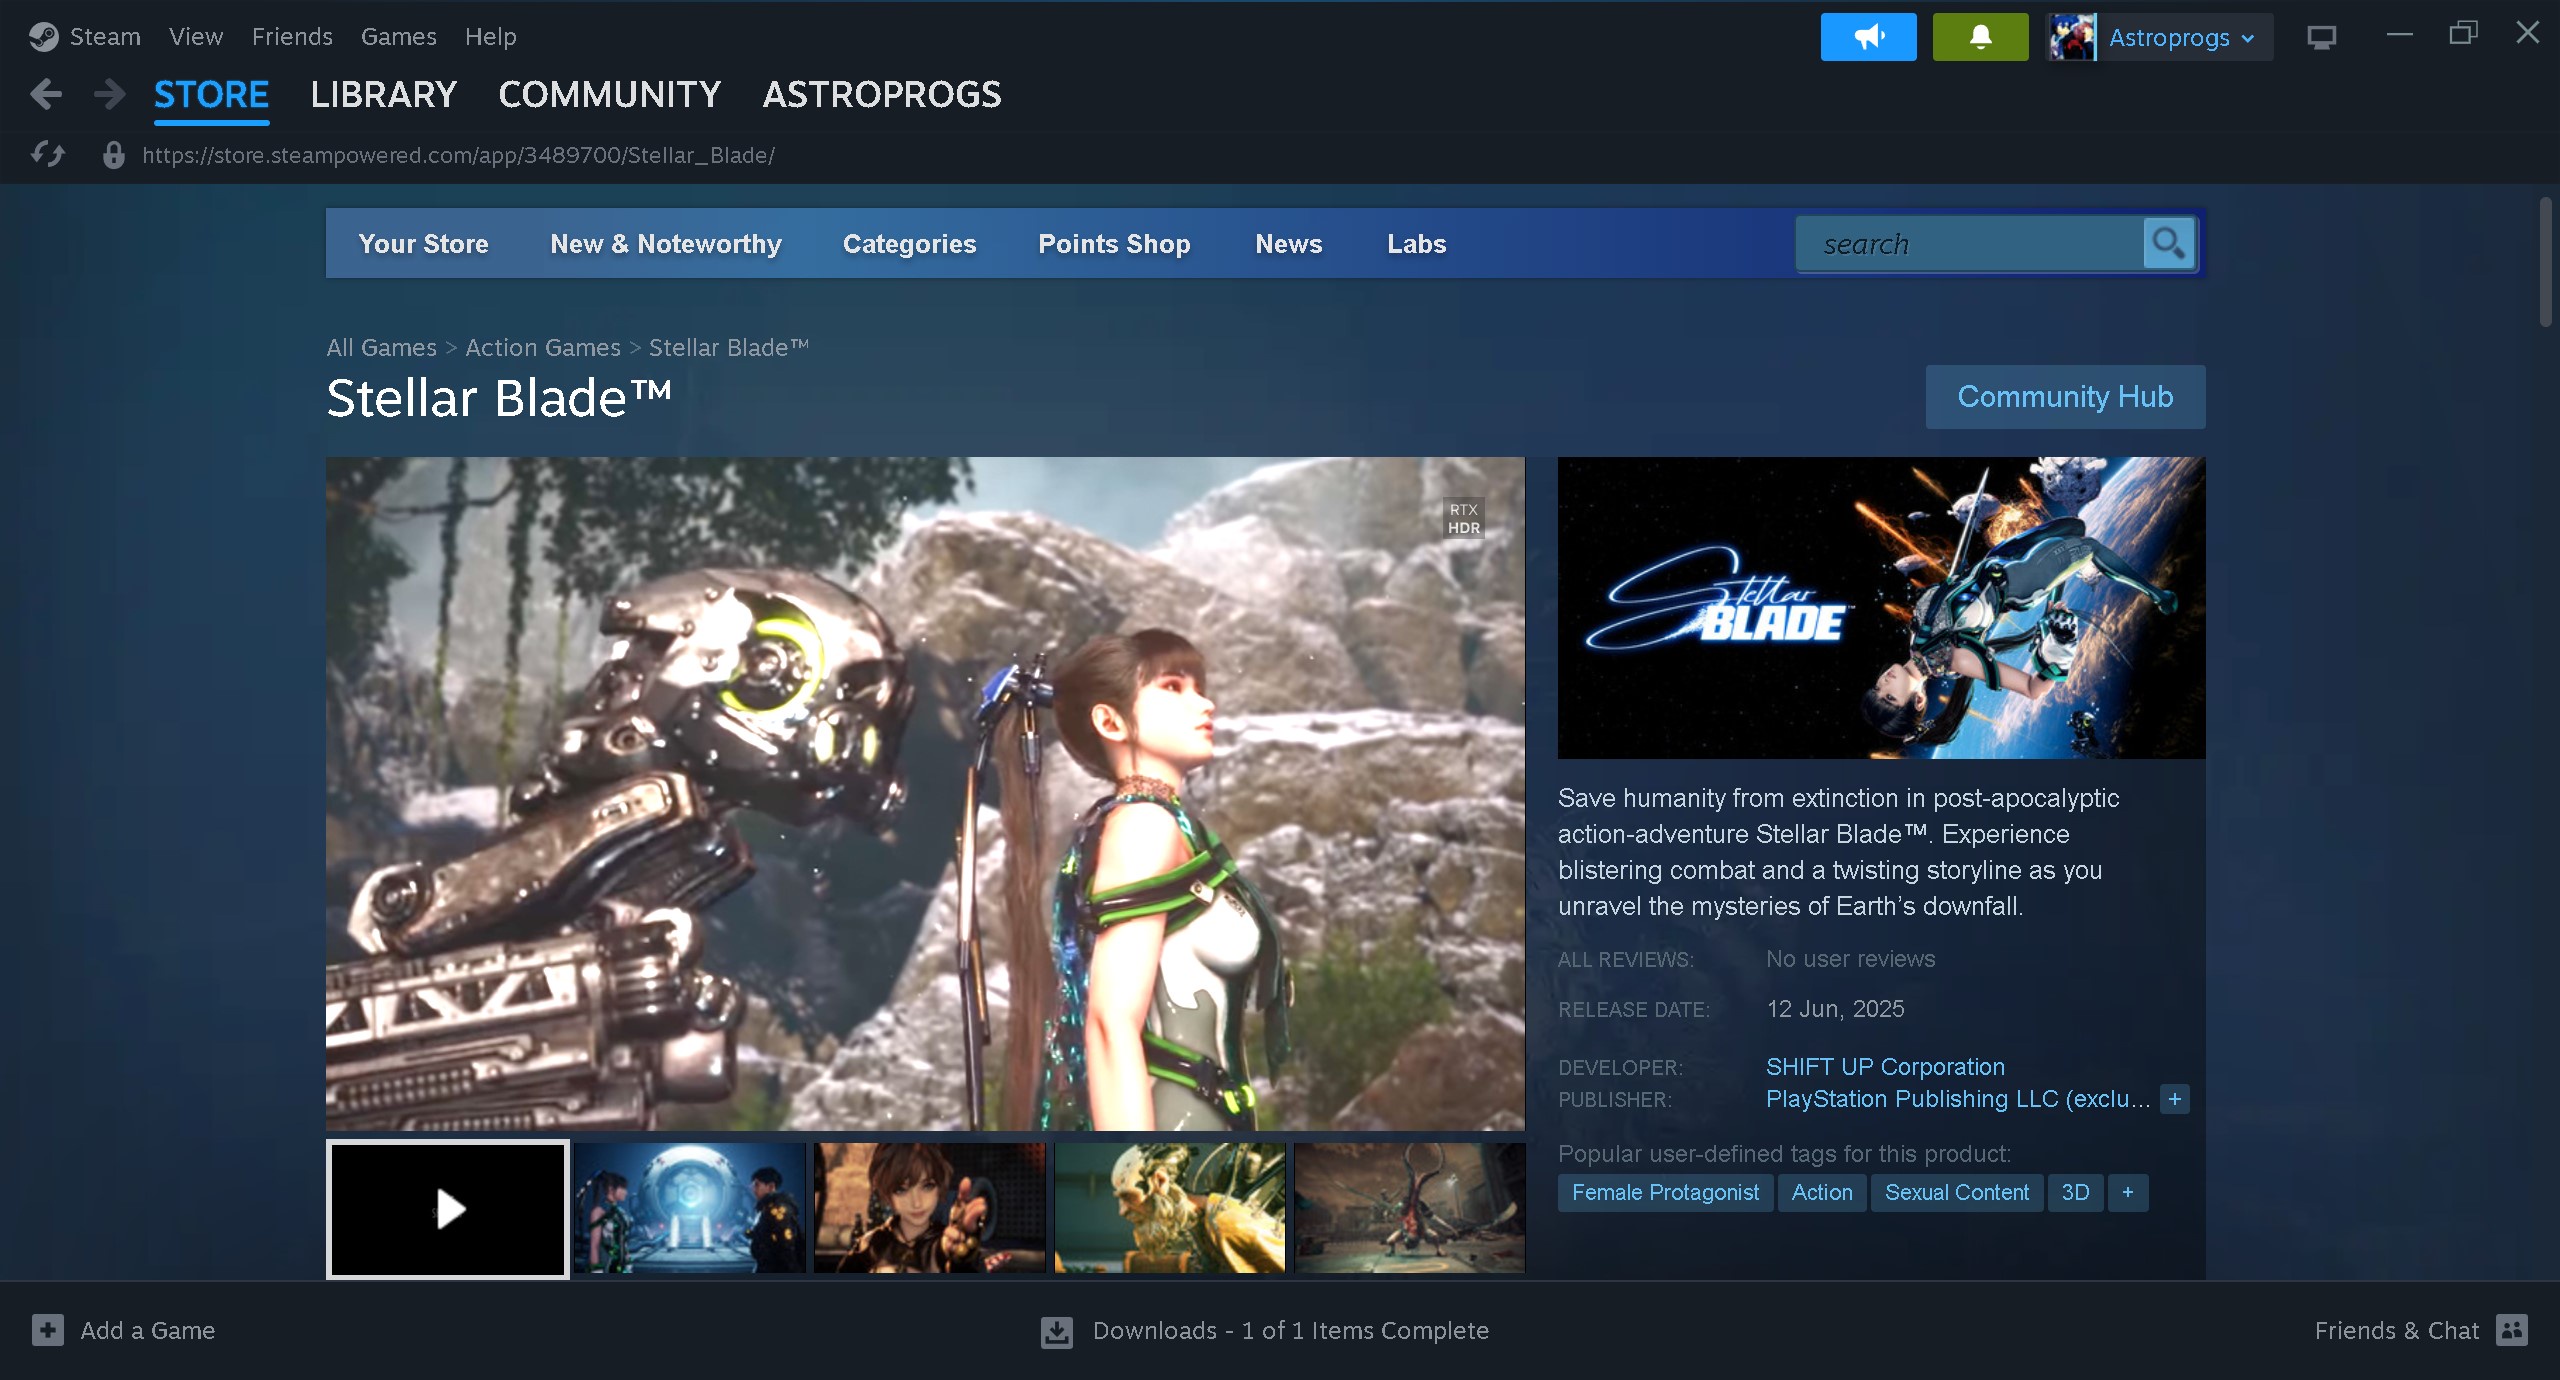Open Friends & Chat icon
The height and width of the screenshot is (1380, 2560).
coord(2511,1330)
